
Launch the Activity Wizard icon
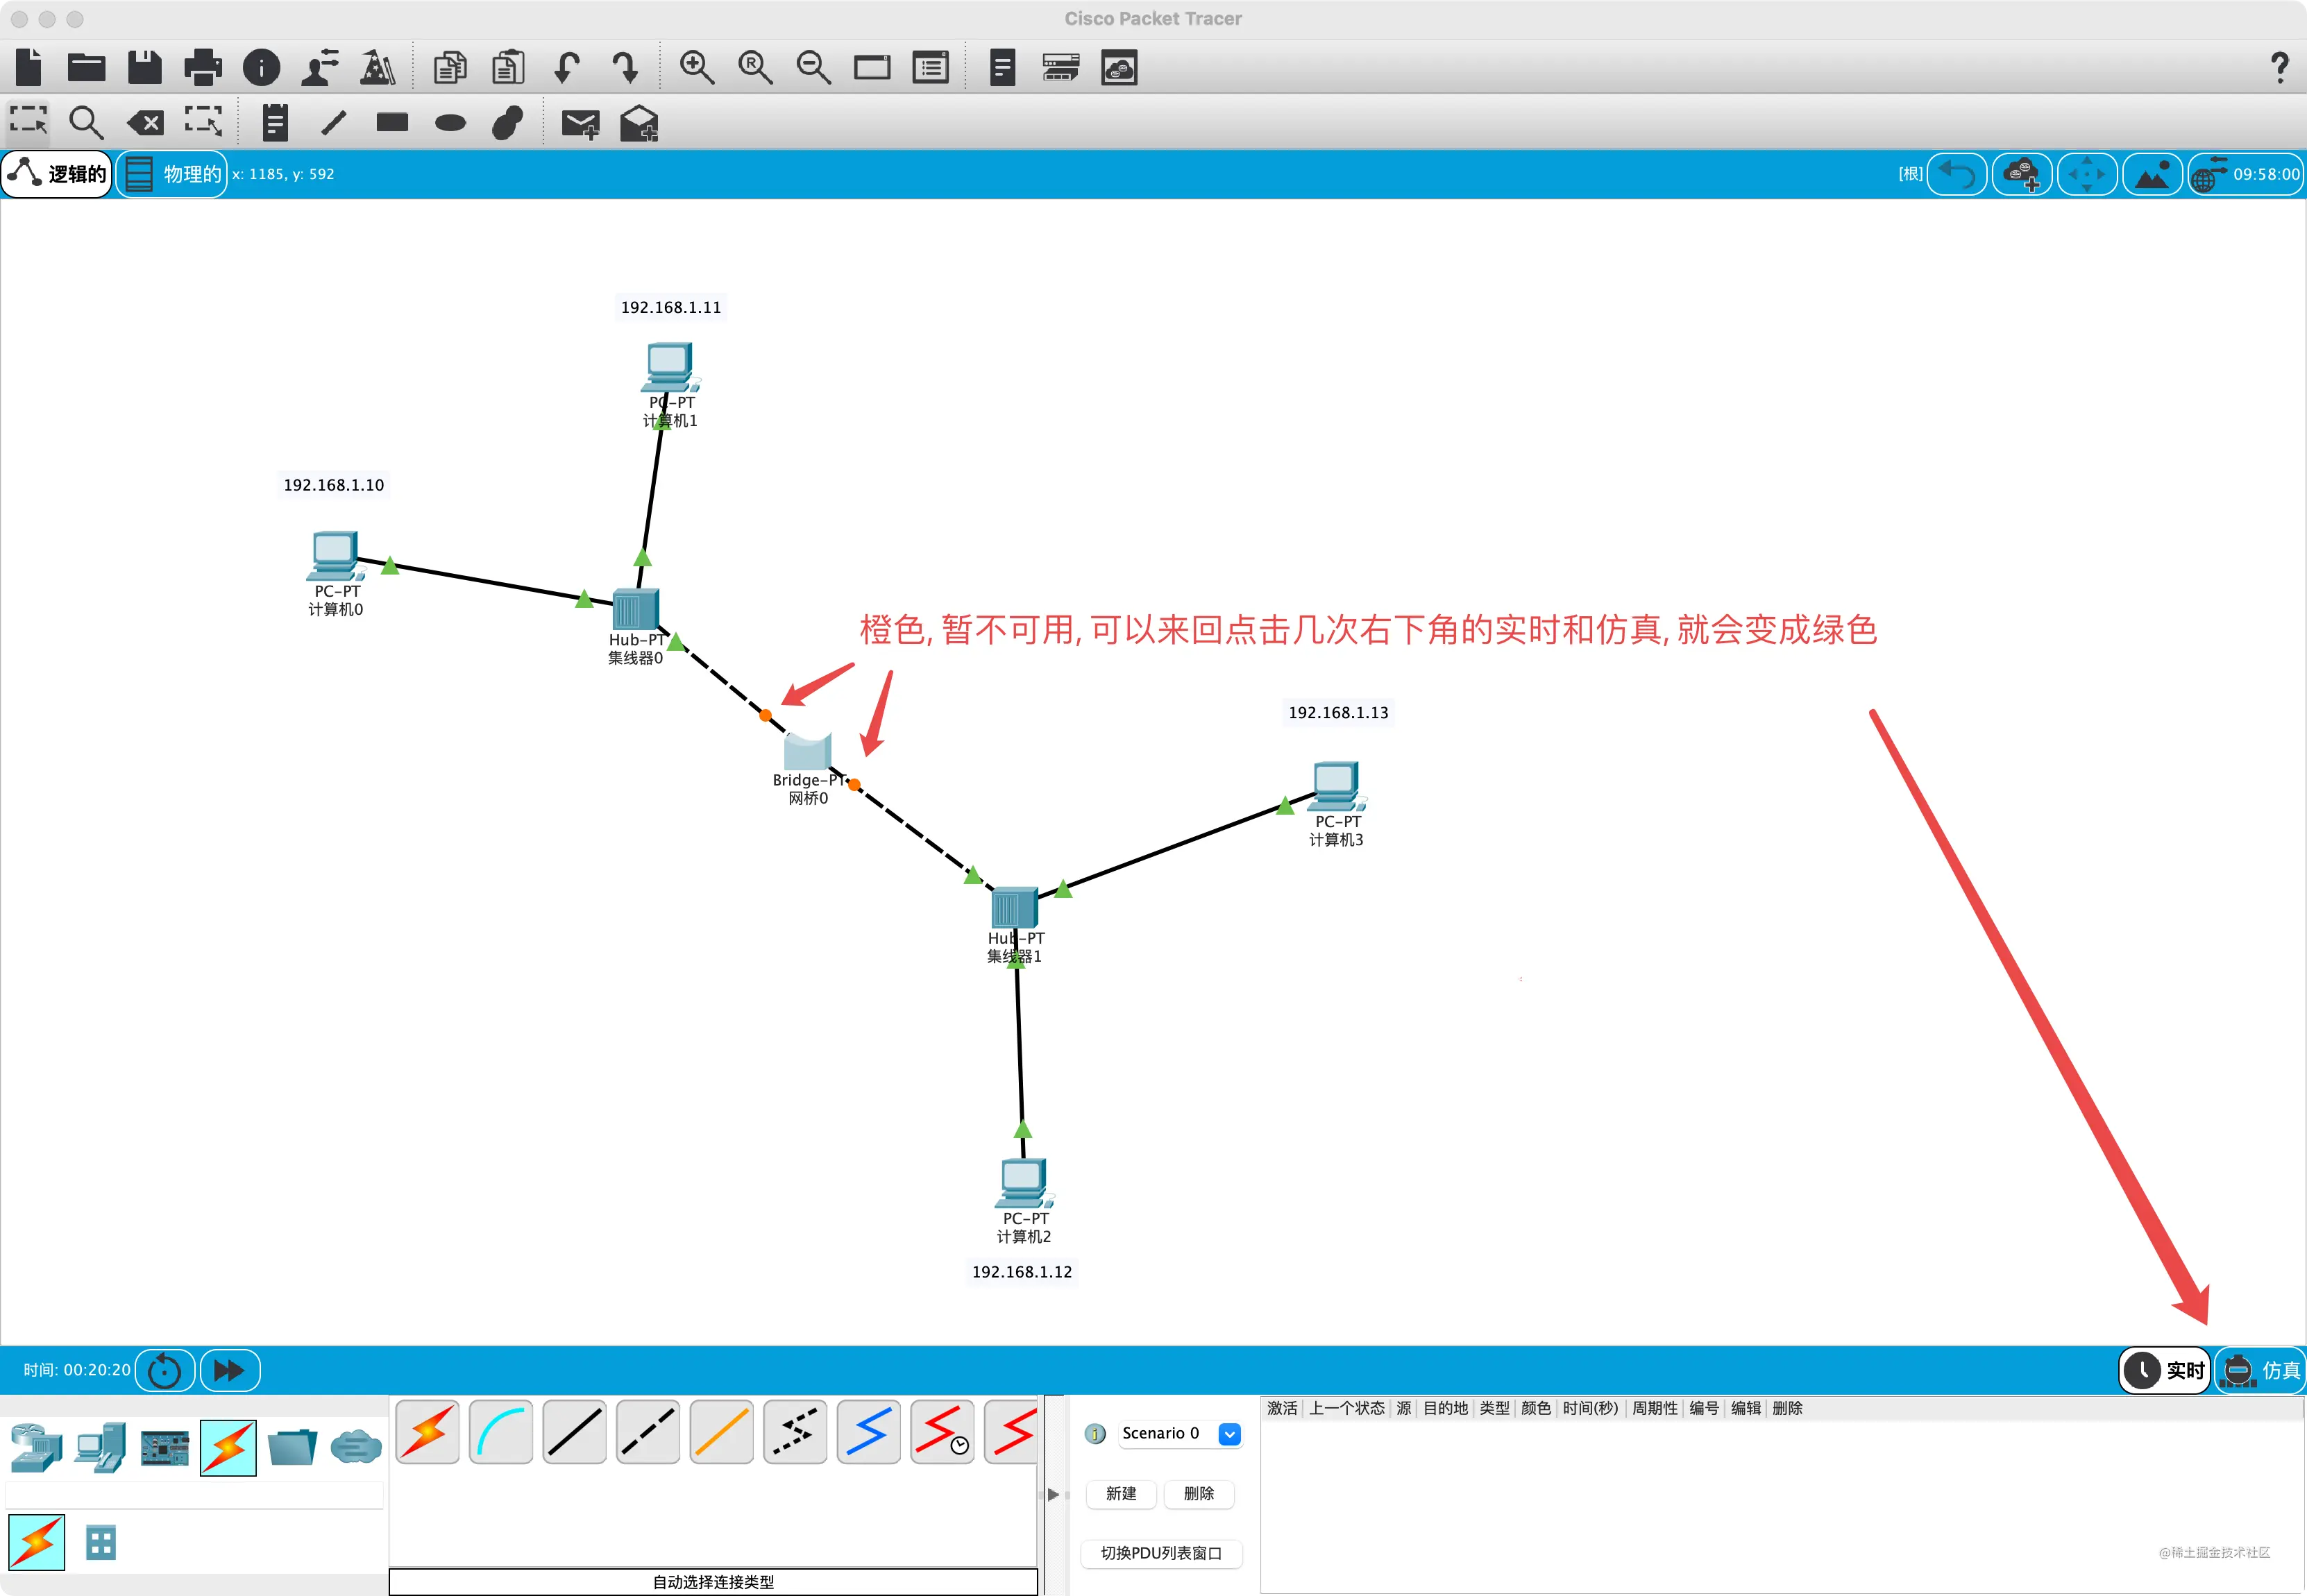377,67
